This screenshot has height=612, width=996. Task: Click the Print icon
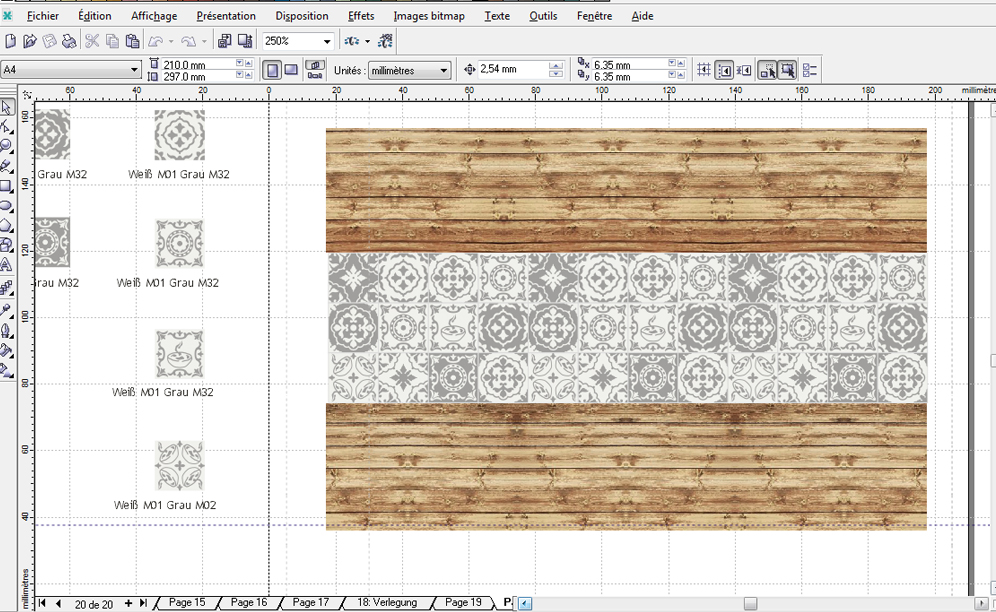coord(69,41)
